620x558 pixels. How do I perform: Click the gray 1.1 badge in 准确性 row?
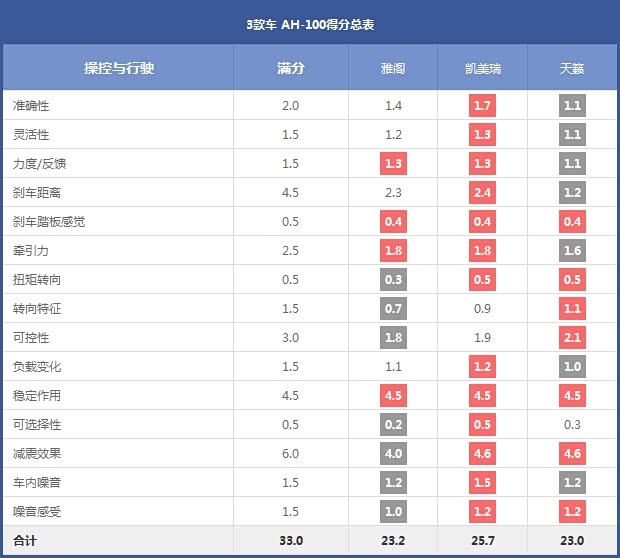pyautogui.click(x=572, y=105)
